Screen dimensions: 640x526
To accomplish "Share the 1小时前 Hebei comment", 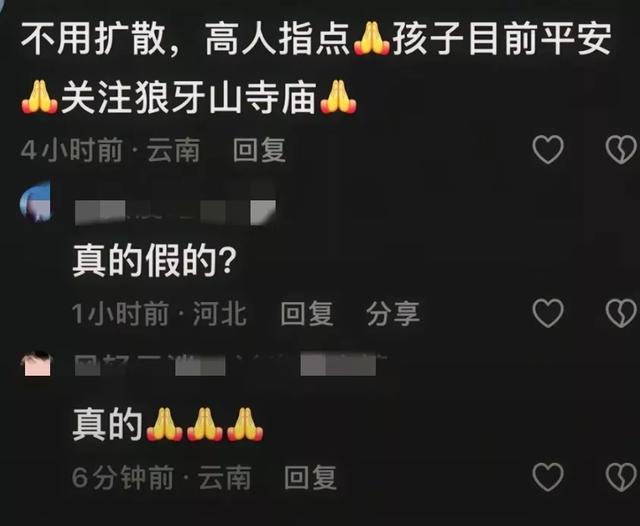I will pos(393,313).
